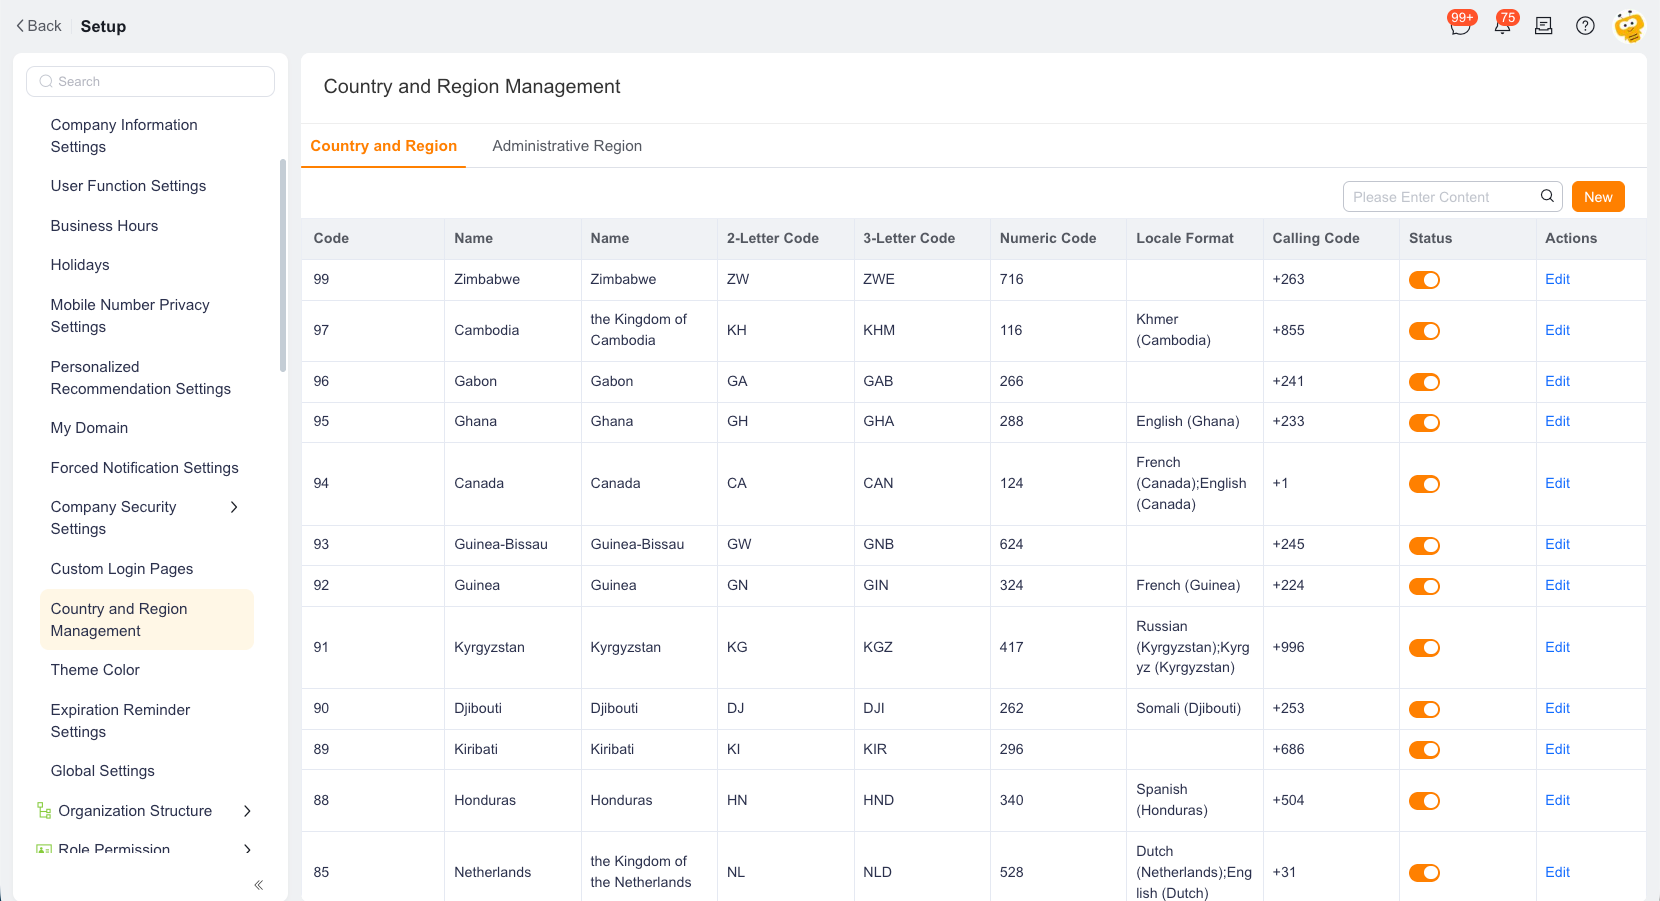
Task: Expand Company Security Settings submenu
Action: [234, 507]
